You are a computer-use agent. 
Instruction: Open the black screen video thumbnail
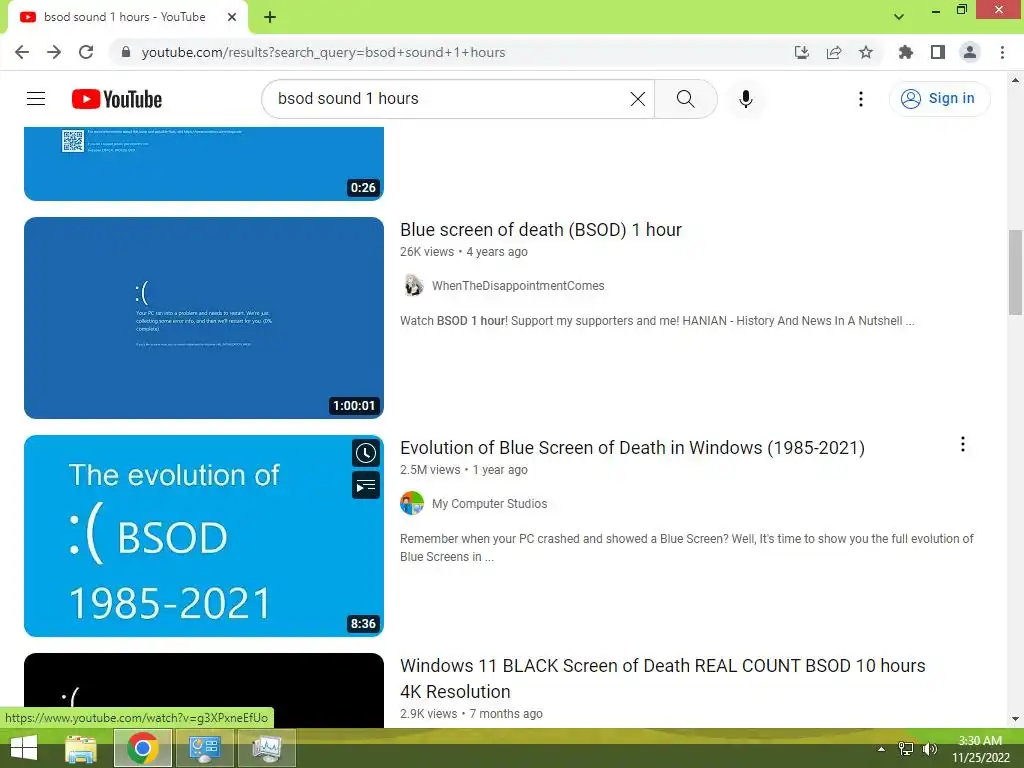[x=204, y=690]
